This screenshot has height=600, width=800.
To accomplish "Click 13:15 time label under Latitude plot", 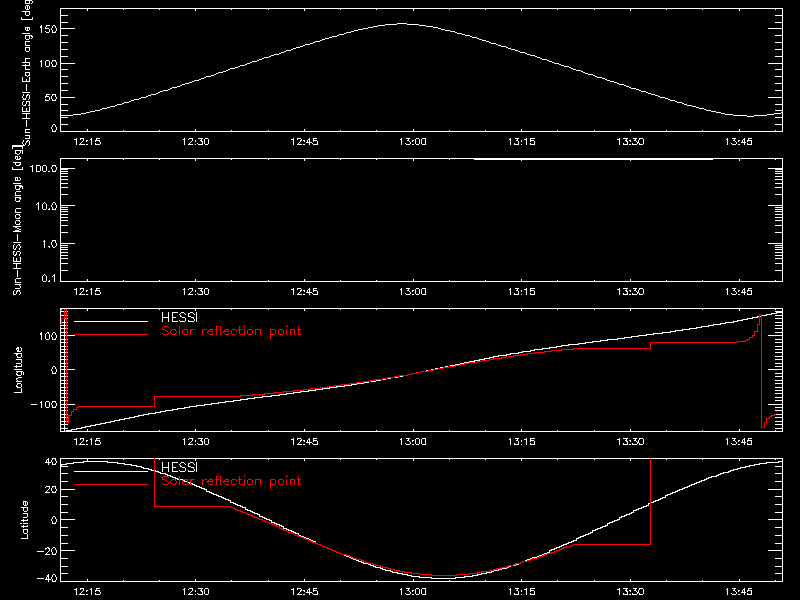I will [521, 592].
